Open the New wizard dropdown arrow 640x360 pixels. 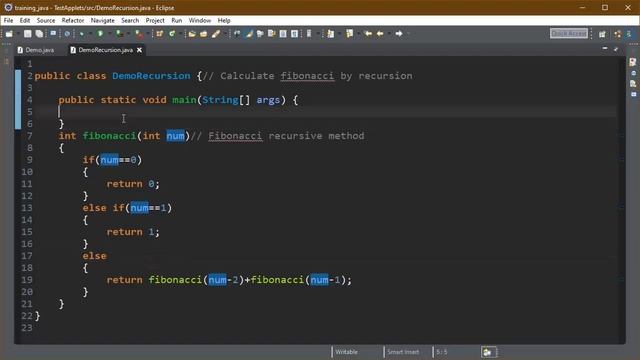(18, 33)
